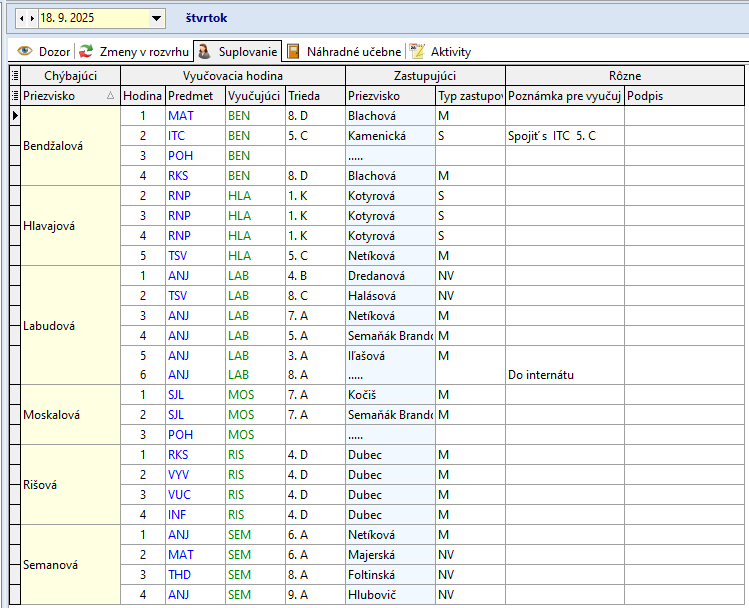Click the person icon on Suplovanie tab
The image size is (749, 608).
[203, 51]
